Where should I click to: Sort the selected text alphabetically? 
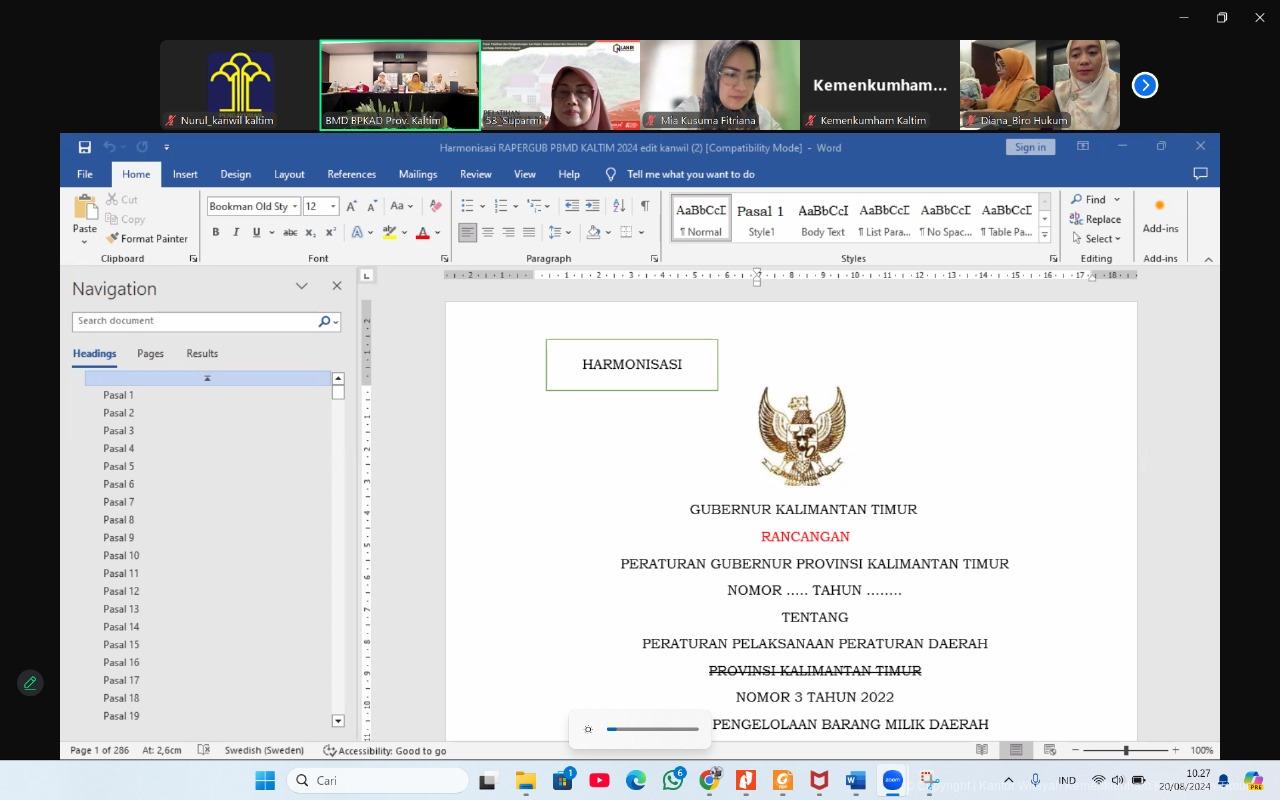click(x=619, y=206)
